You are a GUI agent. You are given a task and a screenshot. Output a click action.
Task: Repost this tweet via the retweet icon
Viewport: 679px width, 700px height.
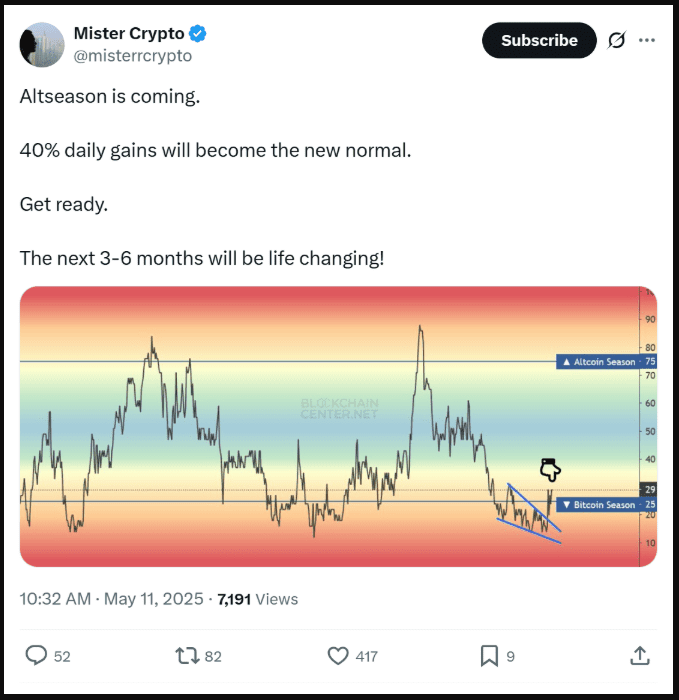[x=187, y=655]
